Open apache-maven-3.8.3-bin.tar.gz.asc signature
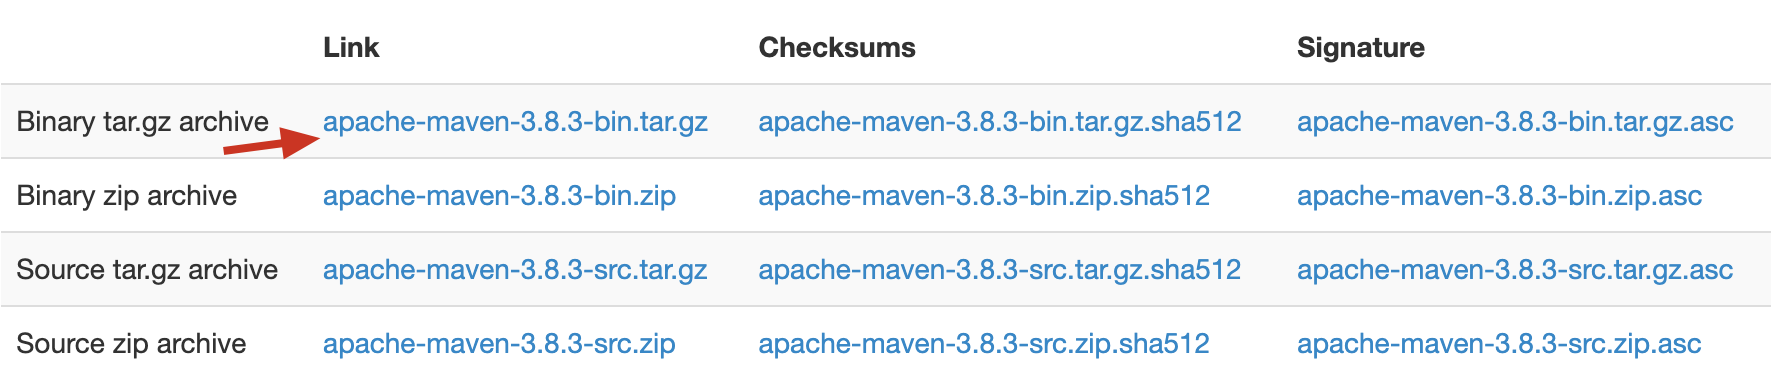 pos(1515,122)
